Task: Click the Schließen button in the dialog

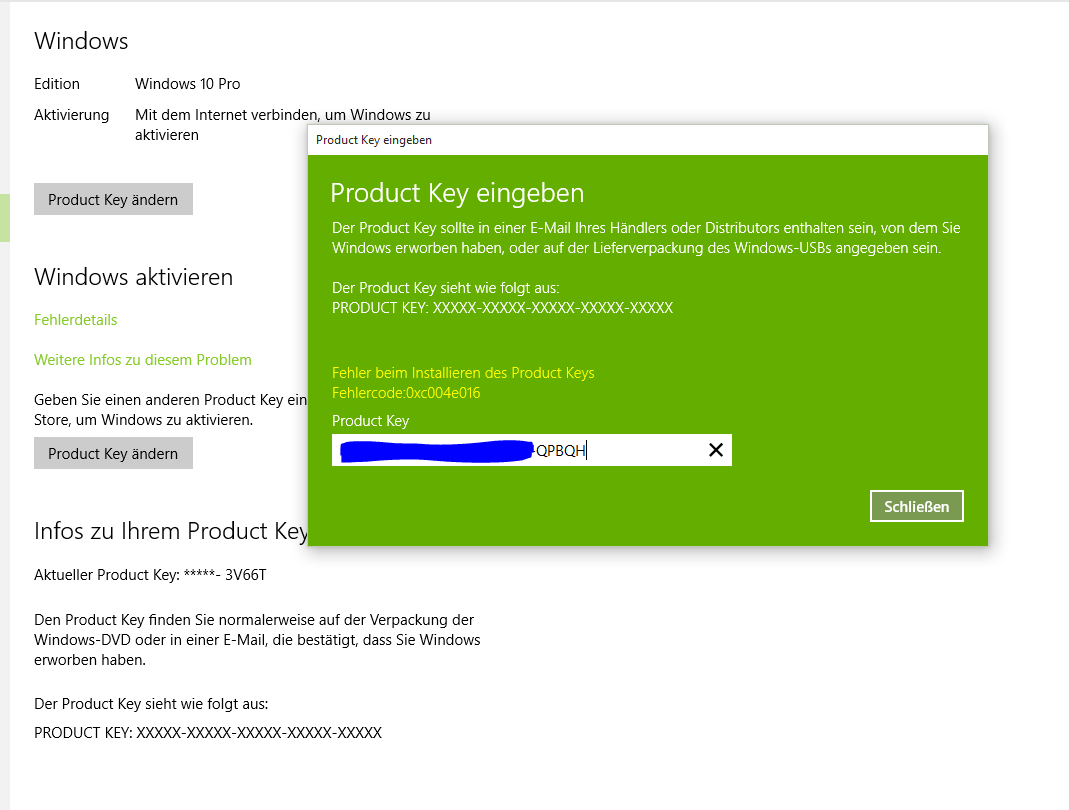Action: 916,507
